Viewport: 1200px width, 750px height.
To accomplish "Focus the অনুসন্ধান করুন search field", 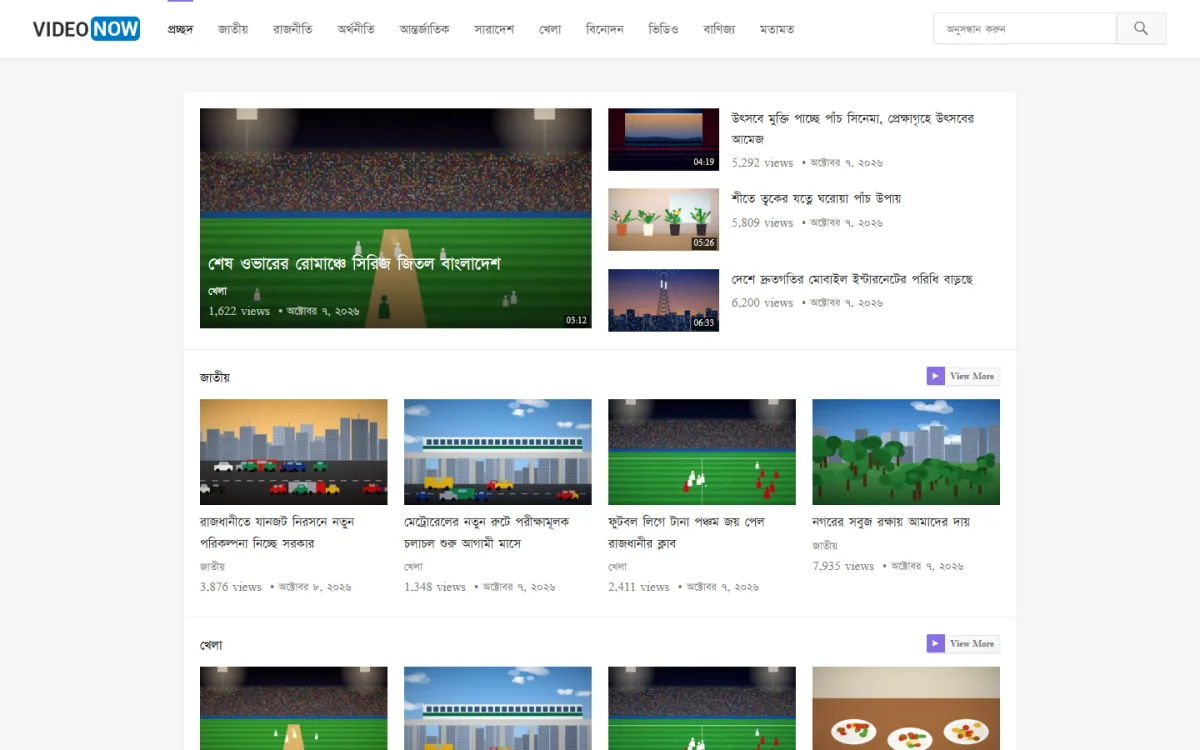I will [x=1025, y=28].
